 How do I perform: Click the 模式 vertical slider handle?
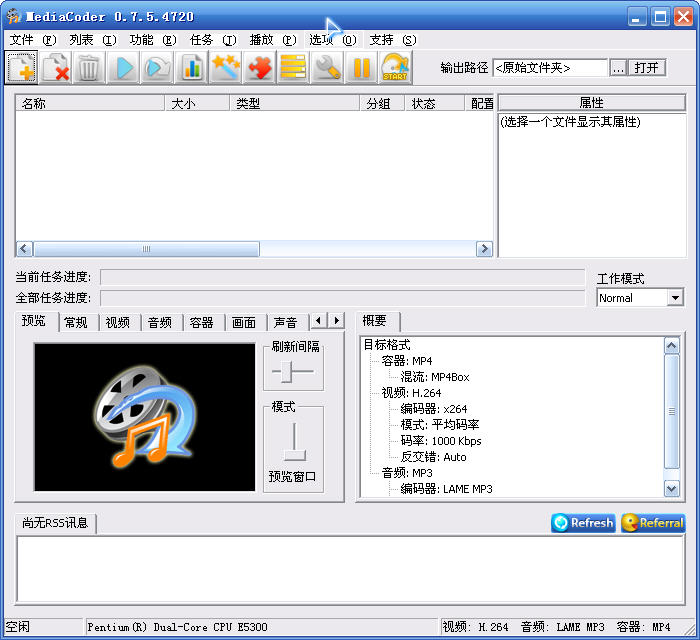295,455
